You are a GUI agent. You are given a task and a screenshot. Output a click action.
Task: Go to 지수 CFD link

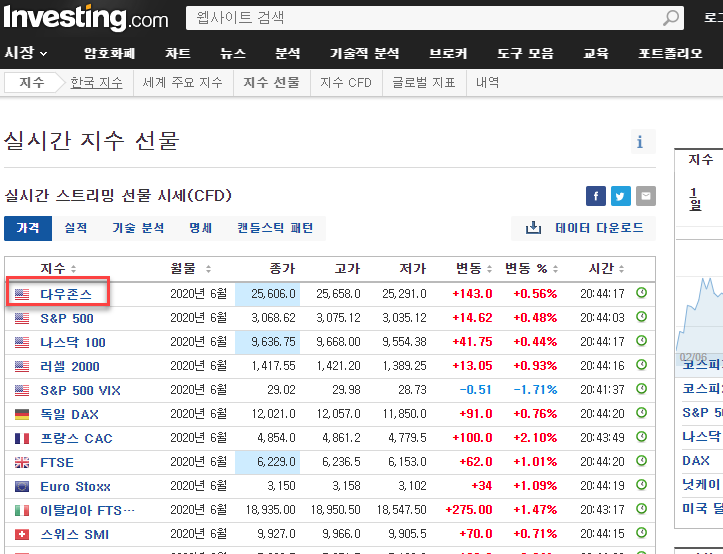346,83
